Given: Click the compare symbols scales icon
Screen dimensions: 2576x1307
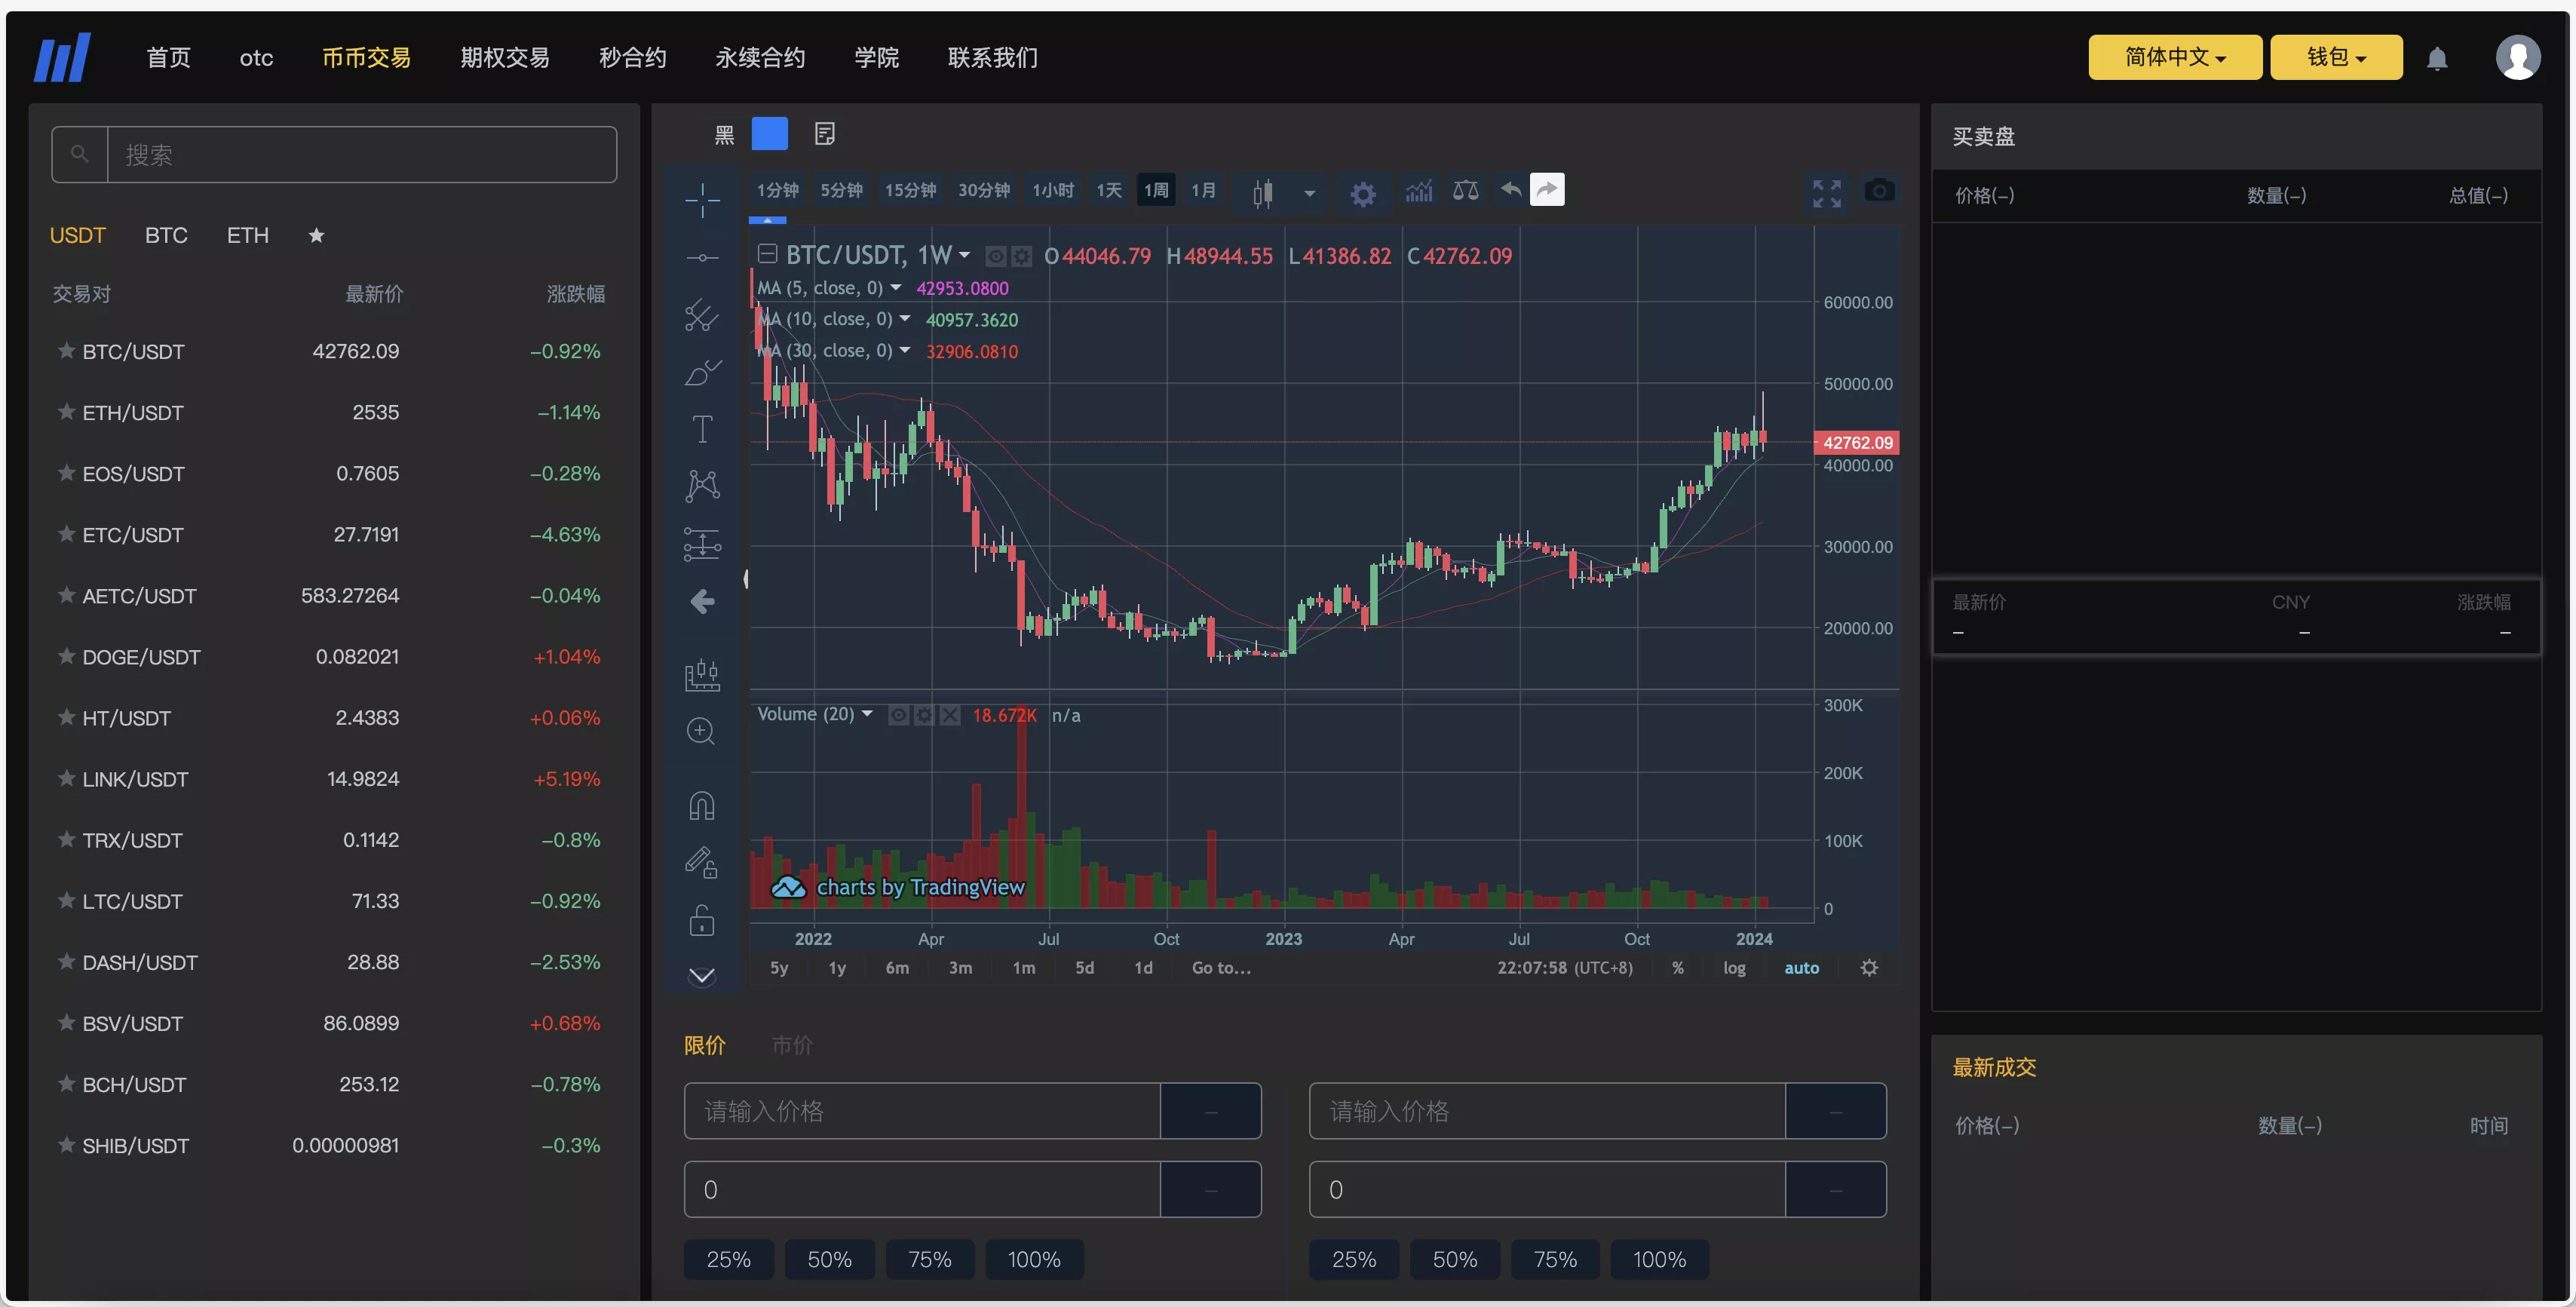Looking at the screenshot, I should click(x=1465, y=190).
